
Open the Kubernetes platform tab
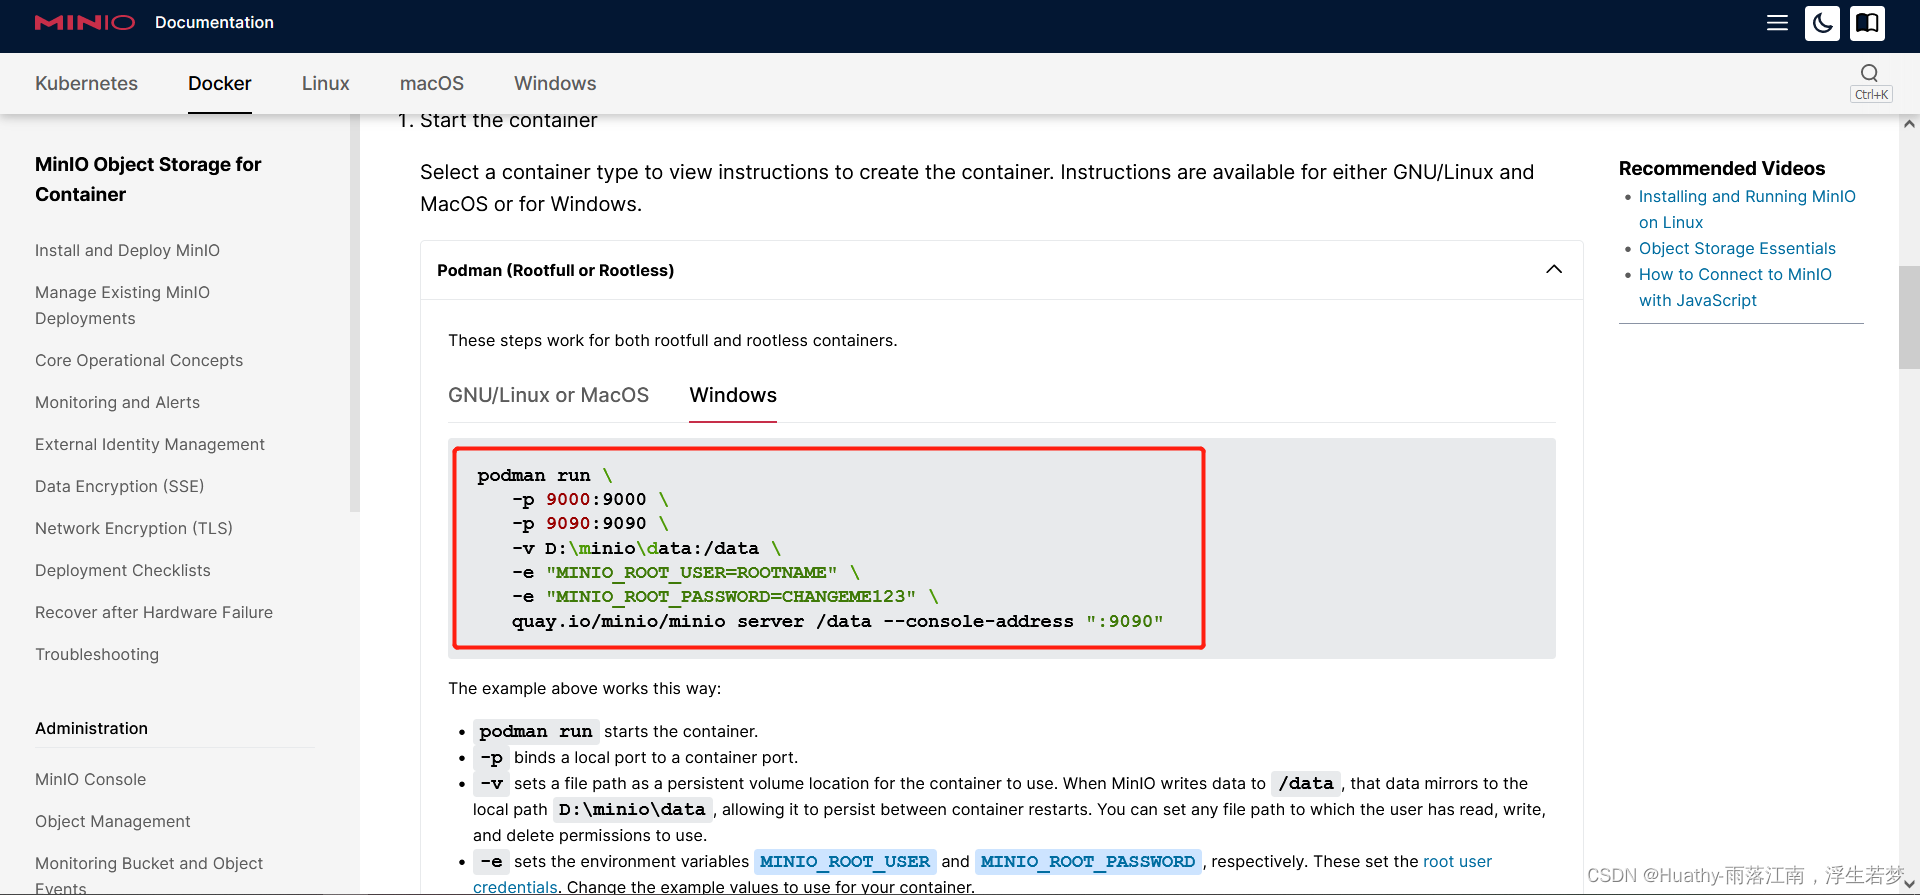[86, 83]
